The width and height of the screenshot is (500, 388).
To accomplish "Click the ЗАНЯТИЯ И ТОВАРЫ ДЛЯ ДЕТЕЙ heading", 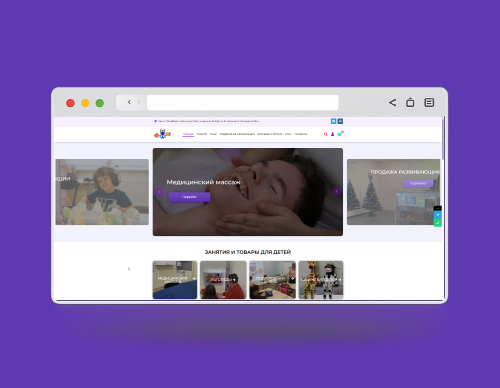I will tap(248, 252).
